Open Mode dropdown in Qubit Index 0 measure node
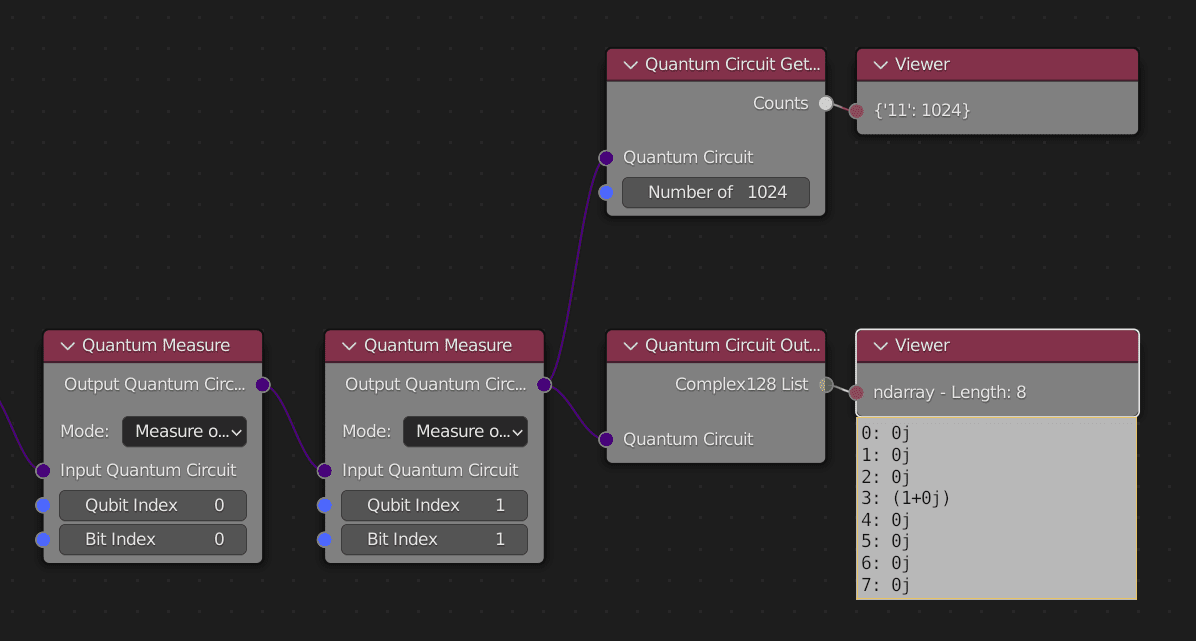Image resolution: width=1196 pixels, height=641 pixels. (184, 432)
